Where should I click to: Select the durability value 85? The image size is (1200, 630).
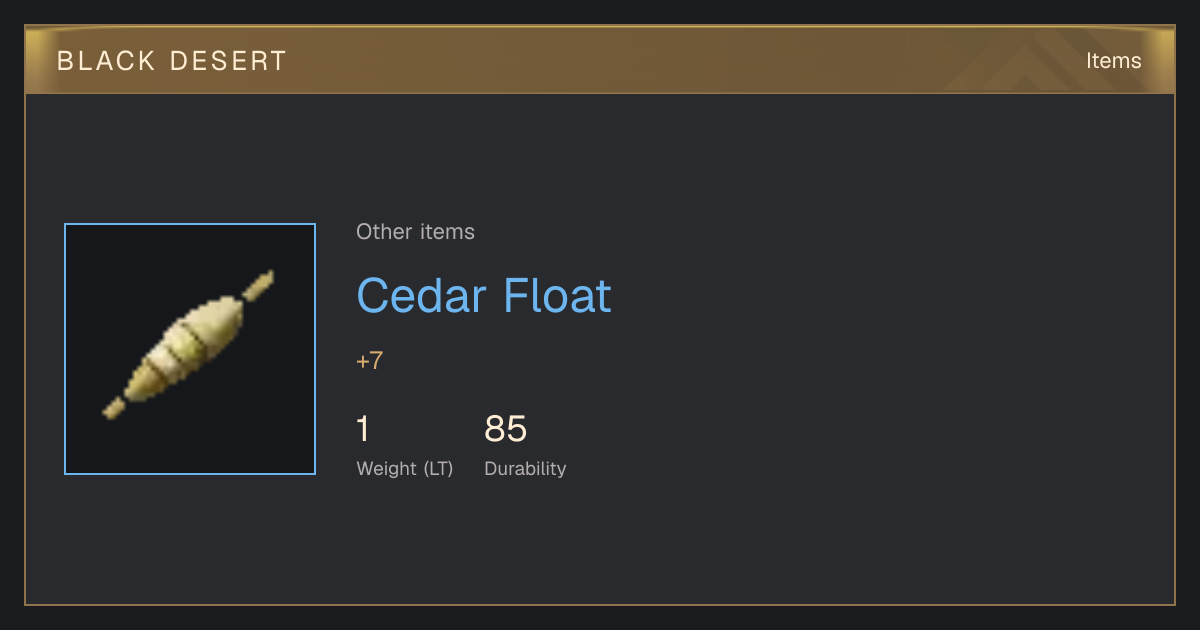click(x=506, y=429)
